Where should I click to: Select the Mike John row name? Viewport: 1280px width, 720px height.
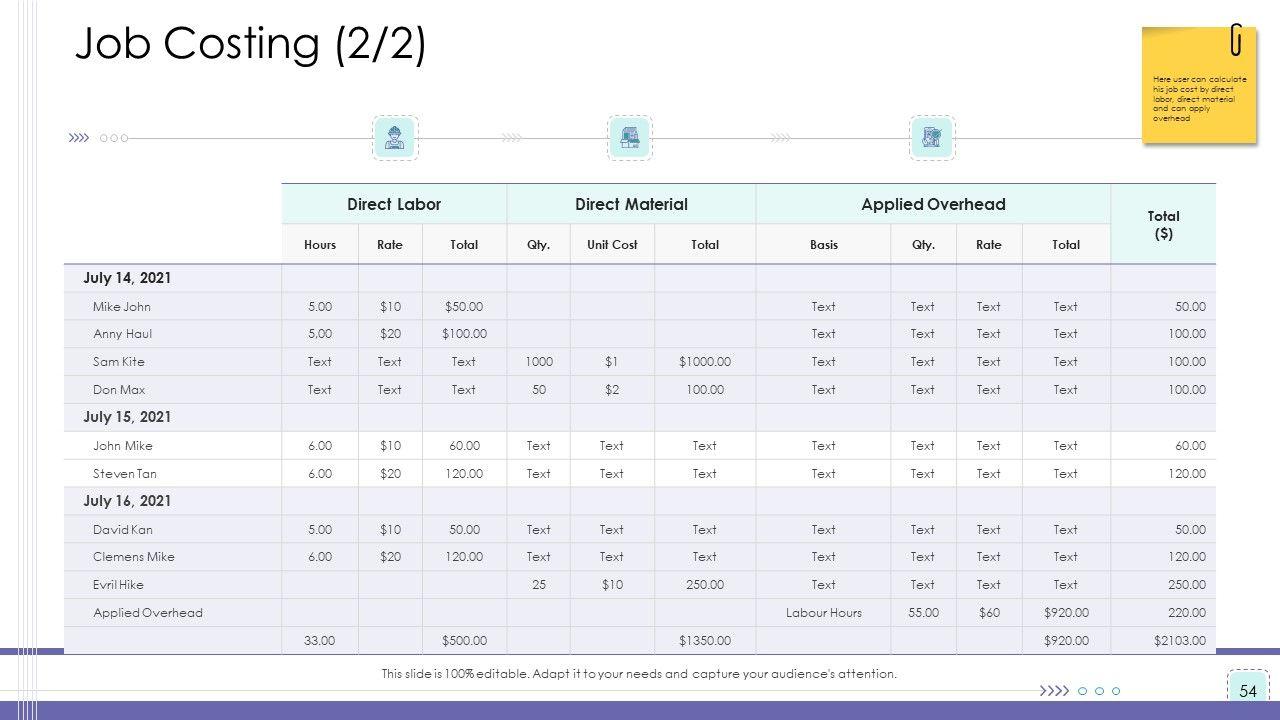click(122, 307)
